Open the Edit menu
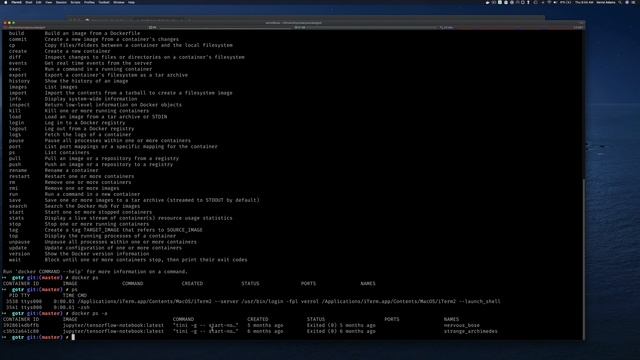Image resolution: width=640 pixels, height=360 pixels. coord(38,2)
